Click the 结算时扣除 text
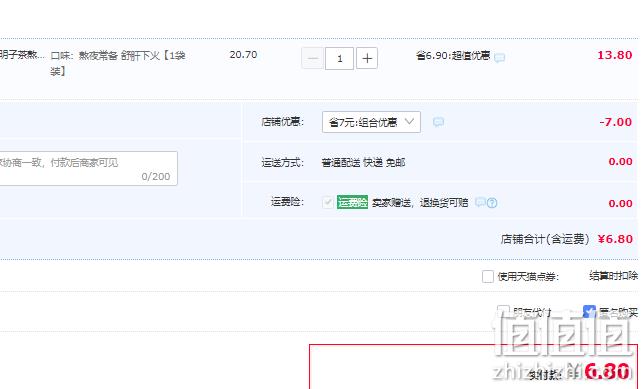 (613, 276)
